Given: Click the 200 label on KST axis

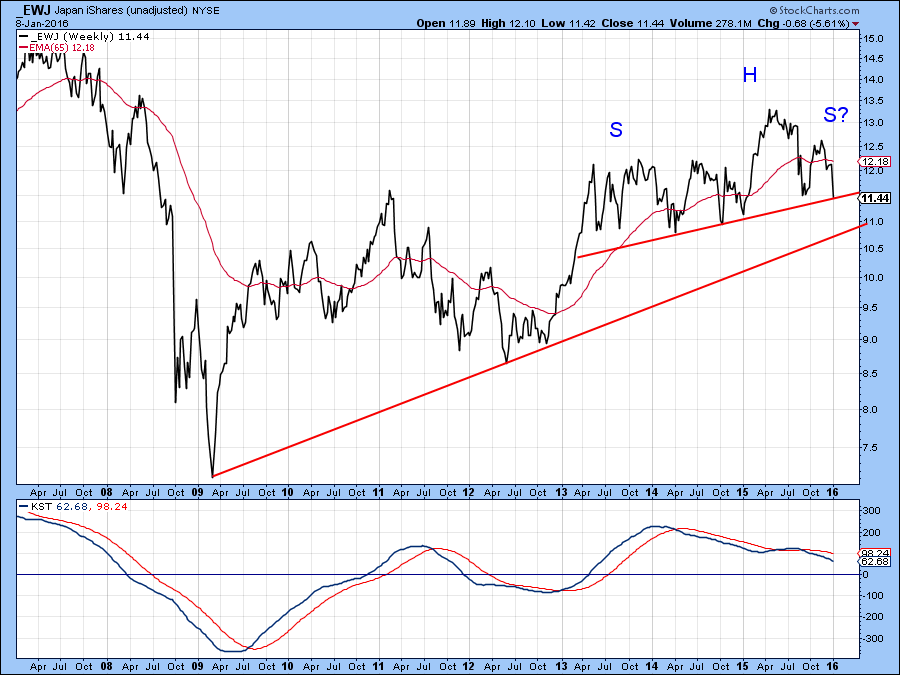Looking at the screenshot, I should tap(871, 533).
